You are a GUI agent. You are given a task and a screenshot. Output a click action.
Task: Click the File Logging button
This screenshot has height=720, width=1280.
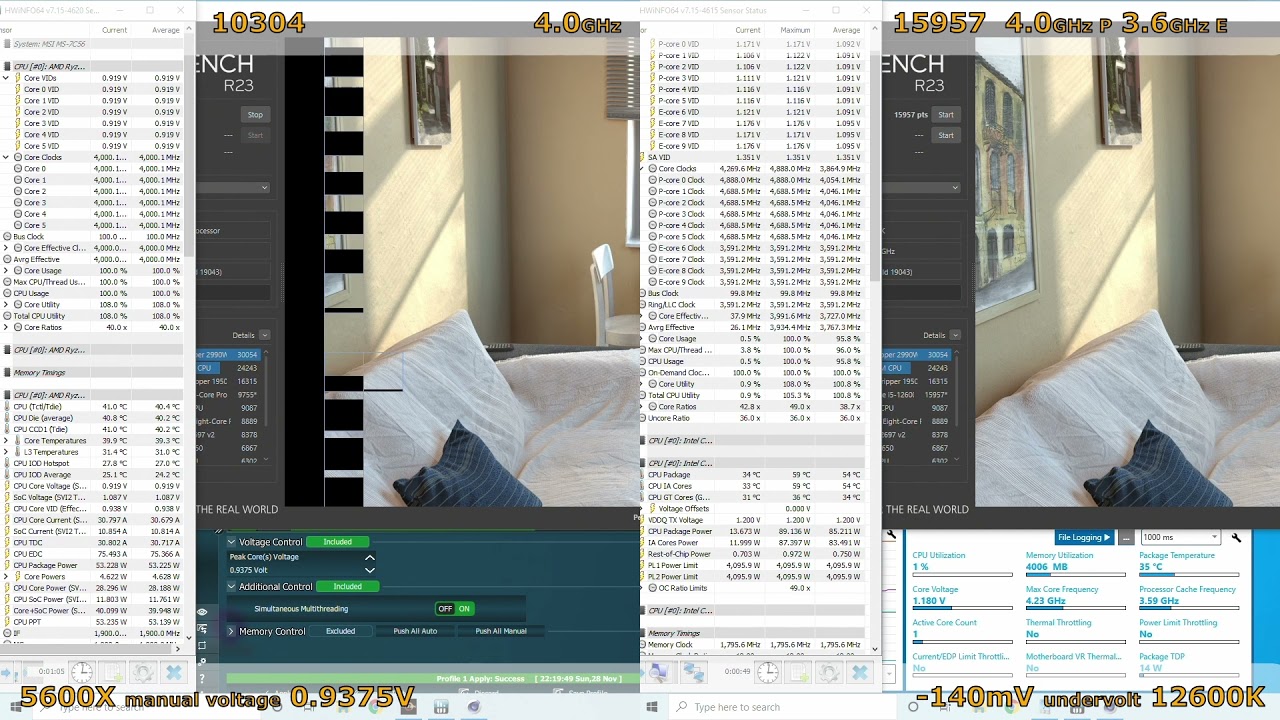click(x=1084, y=537)
